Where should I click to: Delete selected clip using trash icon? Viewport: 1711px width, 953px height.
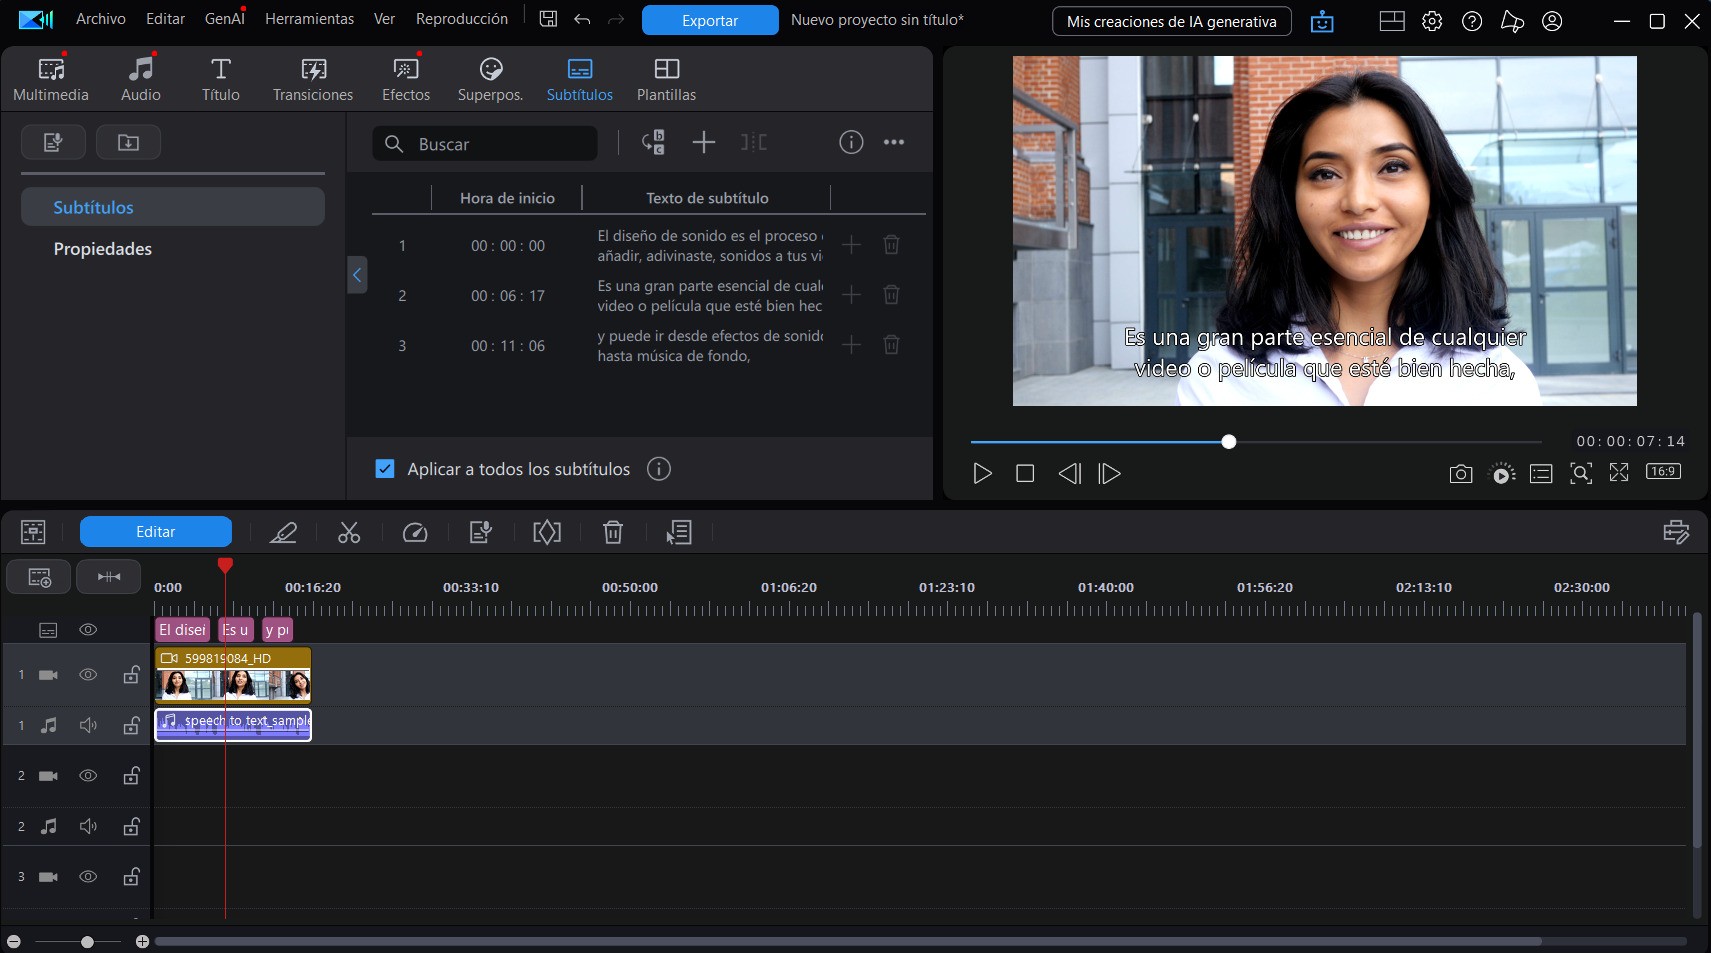pos(613,532)
